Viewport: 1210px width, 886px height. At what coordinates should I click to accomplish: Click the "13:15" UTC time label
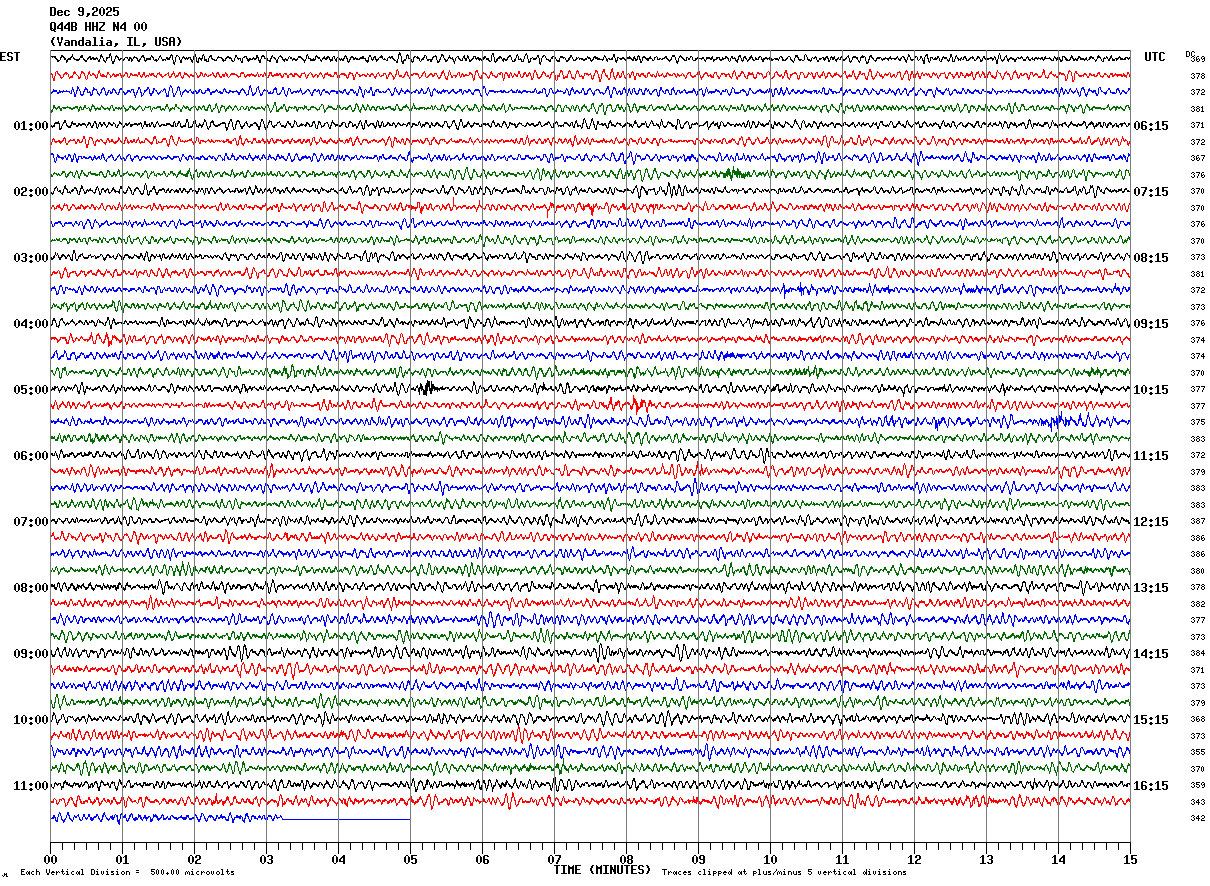coord(1150,588)
